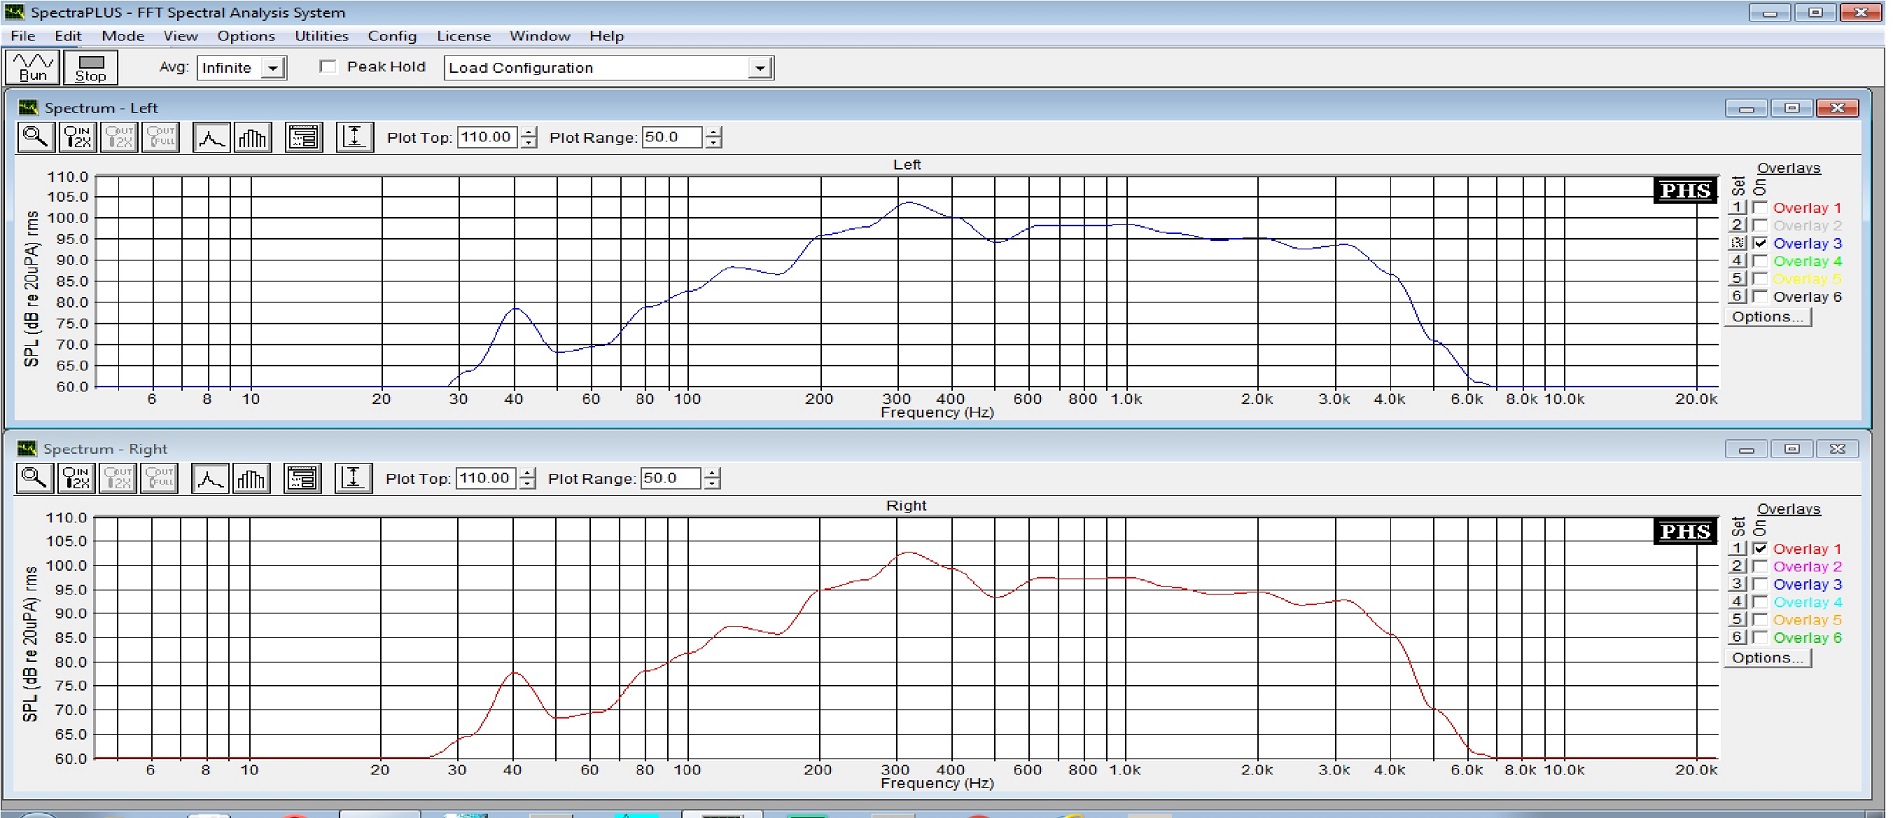Image resolution: width=1900 pixels, height=818 pixels.
Task: Click Zoom In 2X in Spectrum Left toolbar
Action: 77,137
